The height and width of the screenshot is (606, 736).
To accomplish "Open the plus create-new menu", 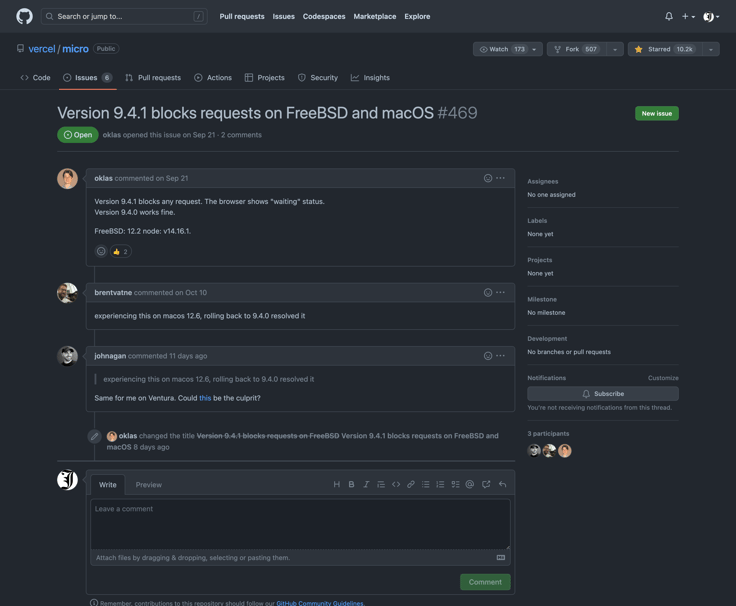I will click(x=688, y=16).
